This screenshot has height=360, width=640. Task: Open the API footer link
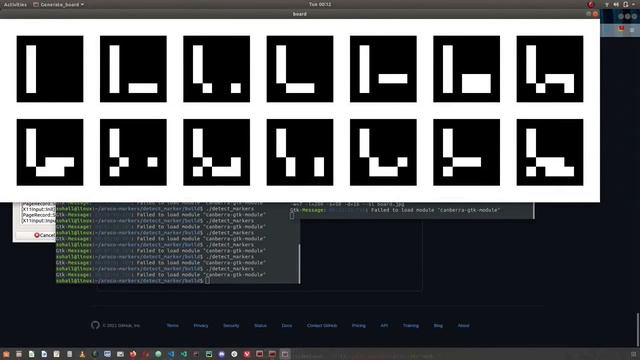(x=384, y=326)
